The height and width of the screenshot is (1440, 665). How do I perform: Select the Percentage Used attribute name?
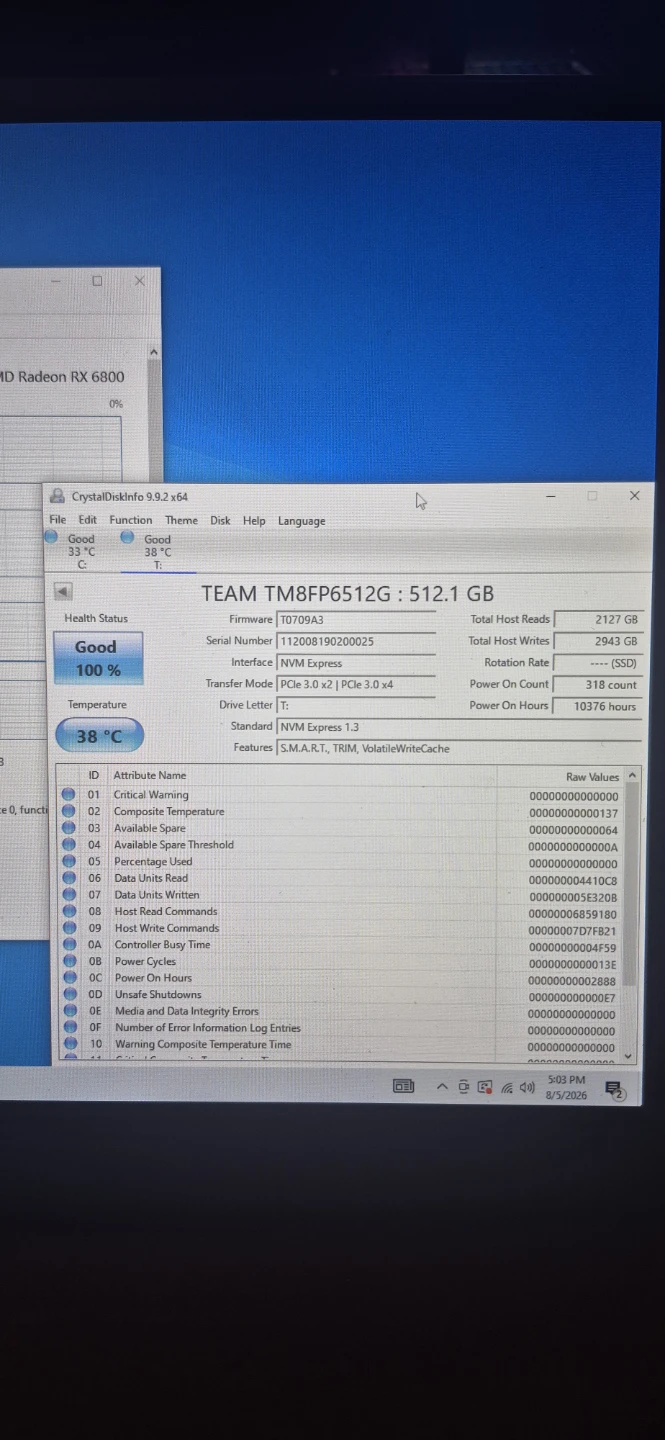click(153, 861)
